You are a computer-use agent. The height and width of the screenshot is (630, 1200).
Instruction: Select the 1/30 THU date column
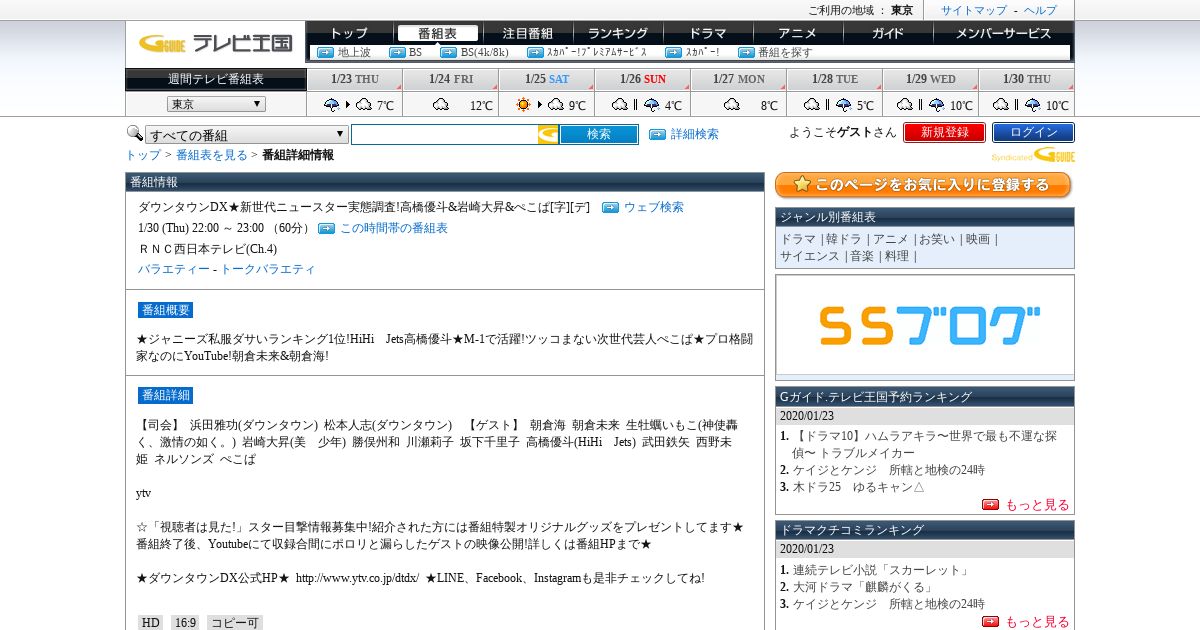click(1026, 79)
